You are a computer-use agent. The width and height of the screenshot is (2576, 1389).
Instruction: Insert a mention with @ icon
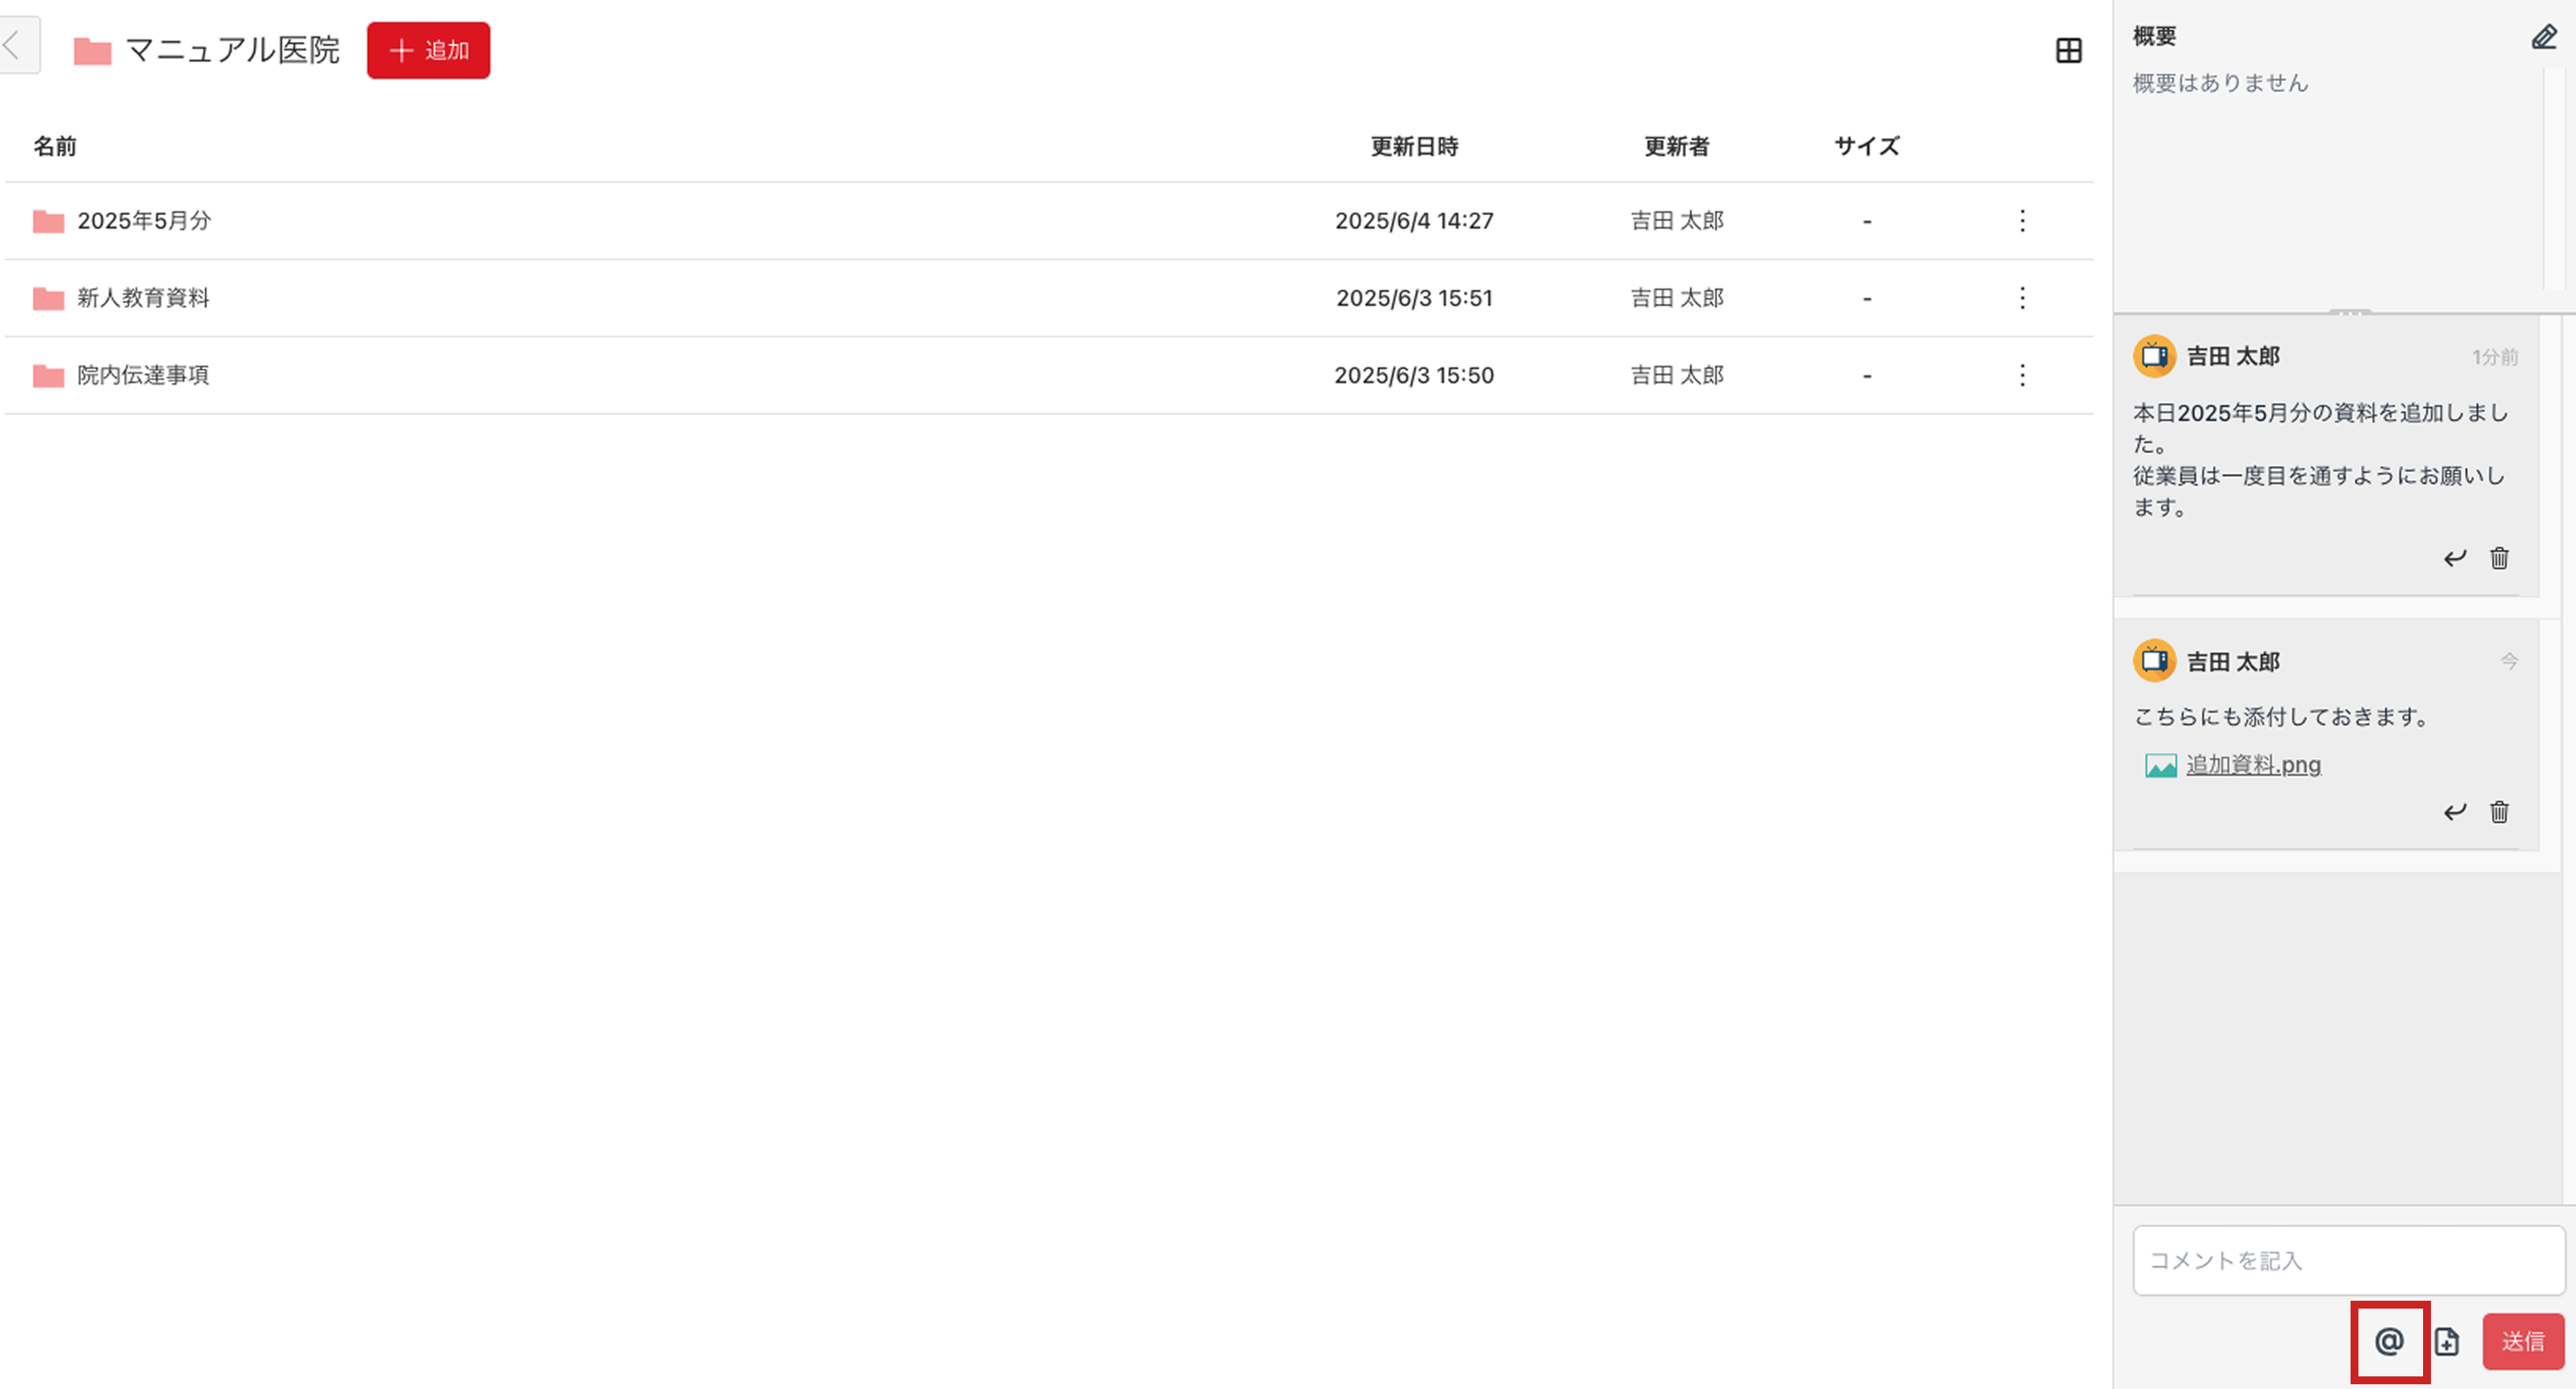(2389, 1342)
